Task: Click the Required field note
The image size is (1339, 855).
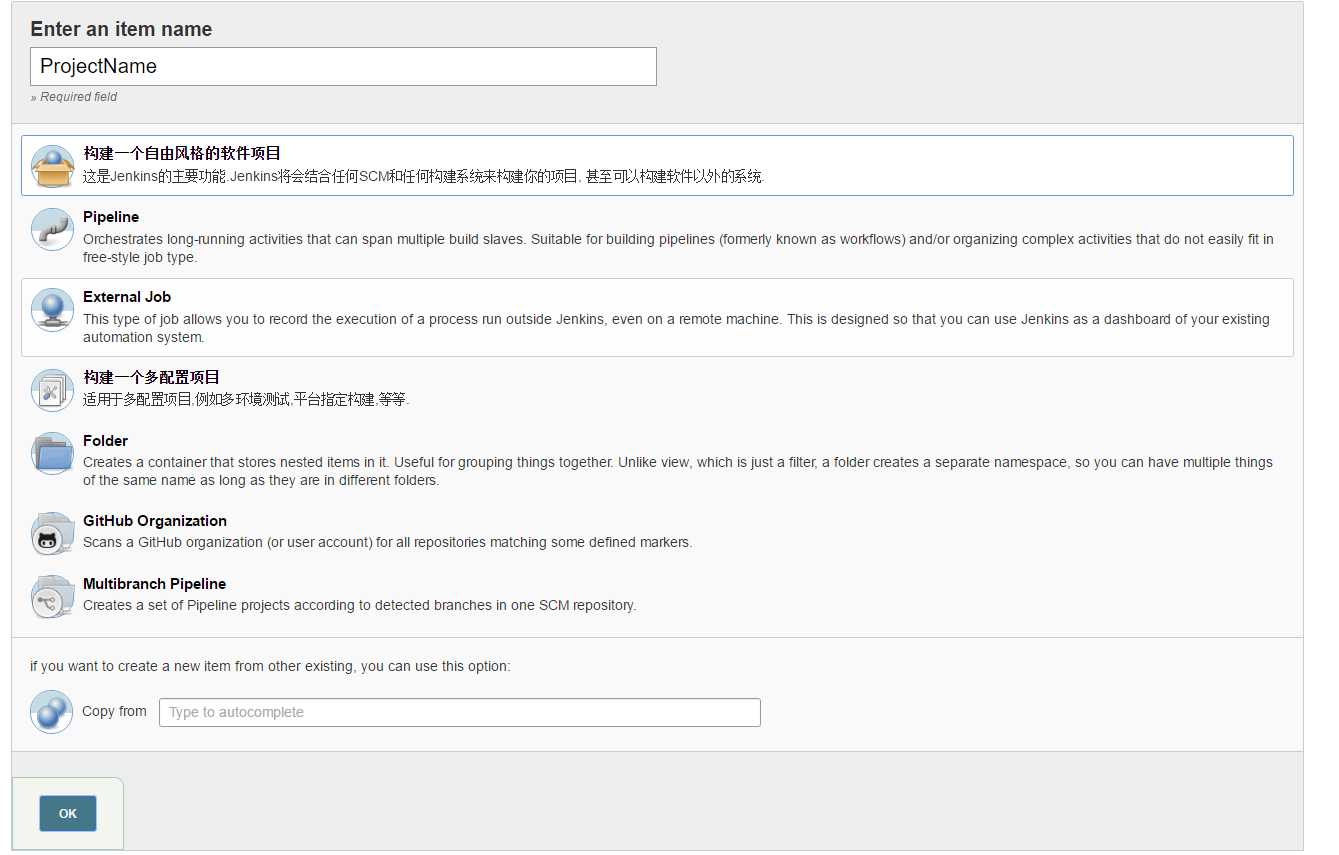Action: [74, 97]
